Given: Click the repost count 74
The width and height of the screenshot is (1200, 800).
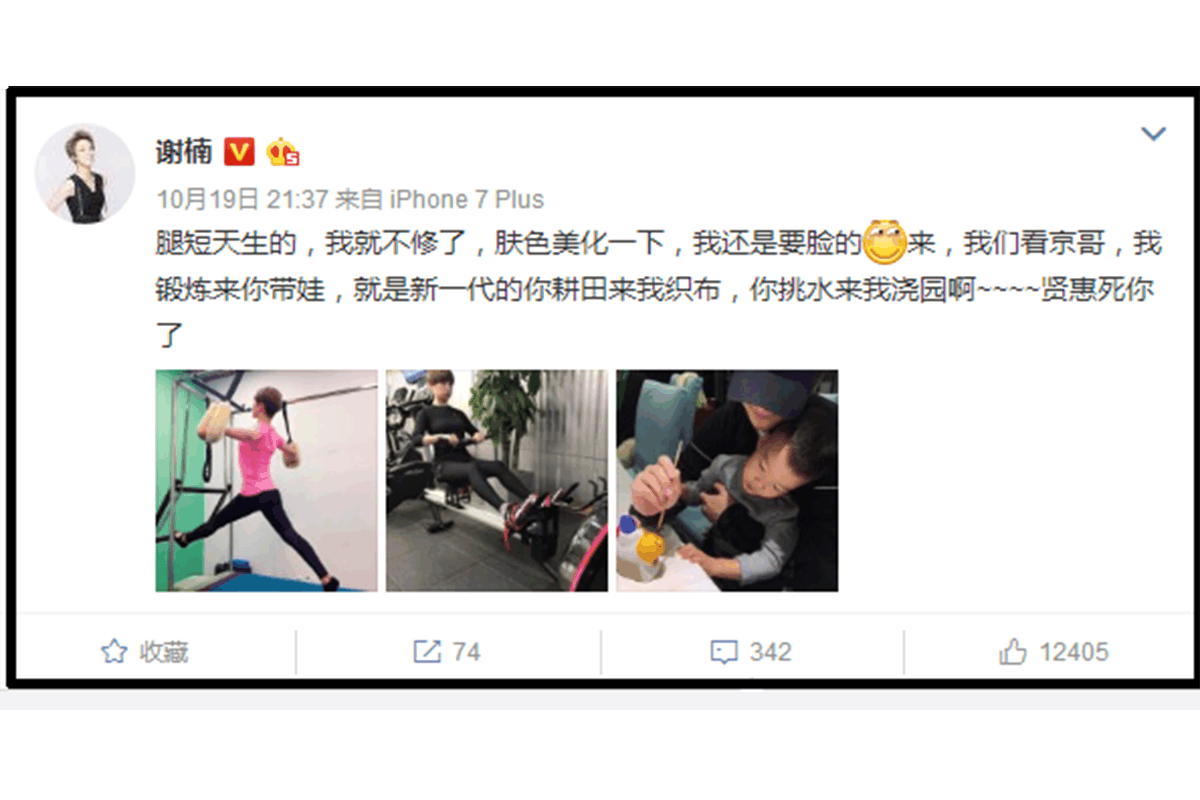Looking at the screenshot, I should coord(466,653).
